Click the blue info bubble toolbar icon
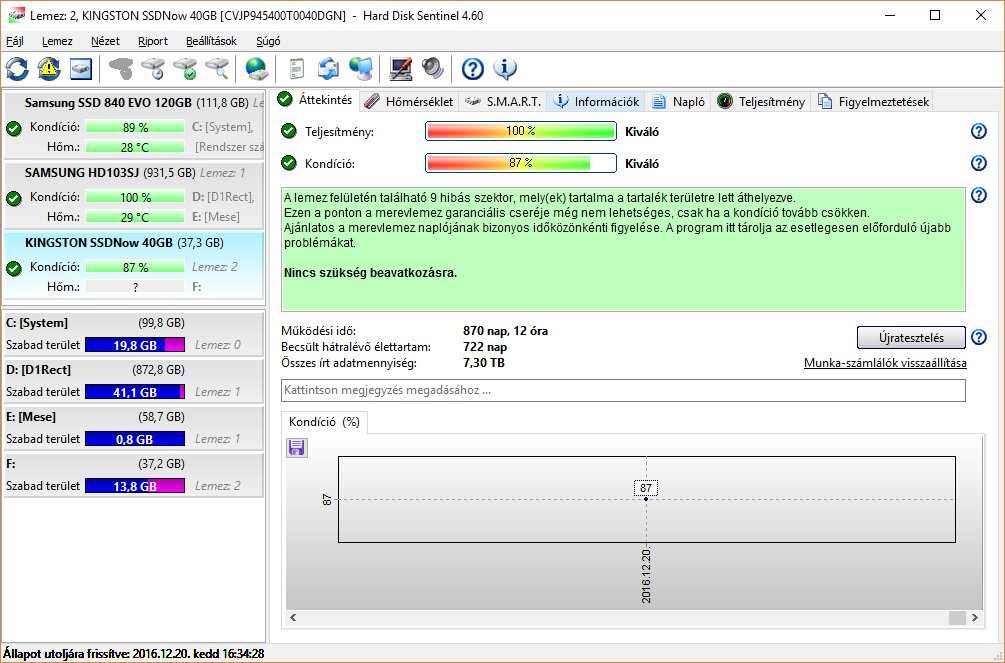Image resolution: width=1005 pixels, height=663 pixels. point(505,69)
